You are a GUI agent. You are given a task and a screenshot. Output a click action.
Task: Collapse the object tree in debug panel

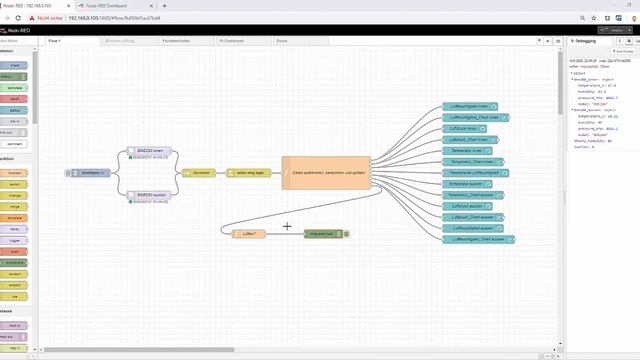571,73
